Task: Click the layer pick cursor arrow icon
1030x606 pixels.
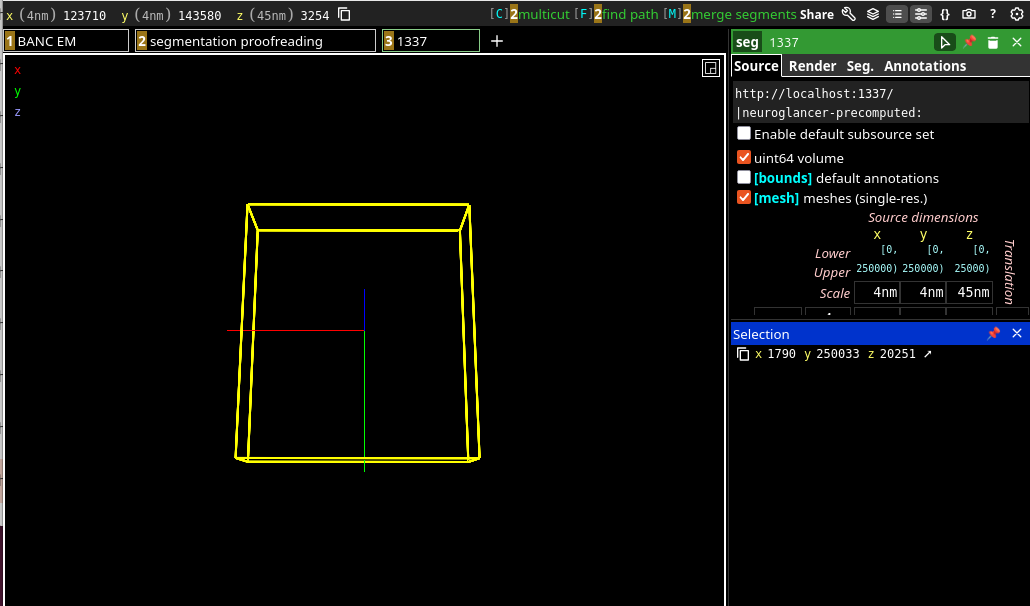Action: [x=945, y=43]
